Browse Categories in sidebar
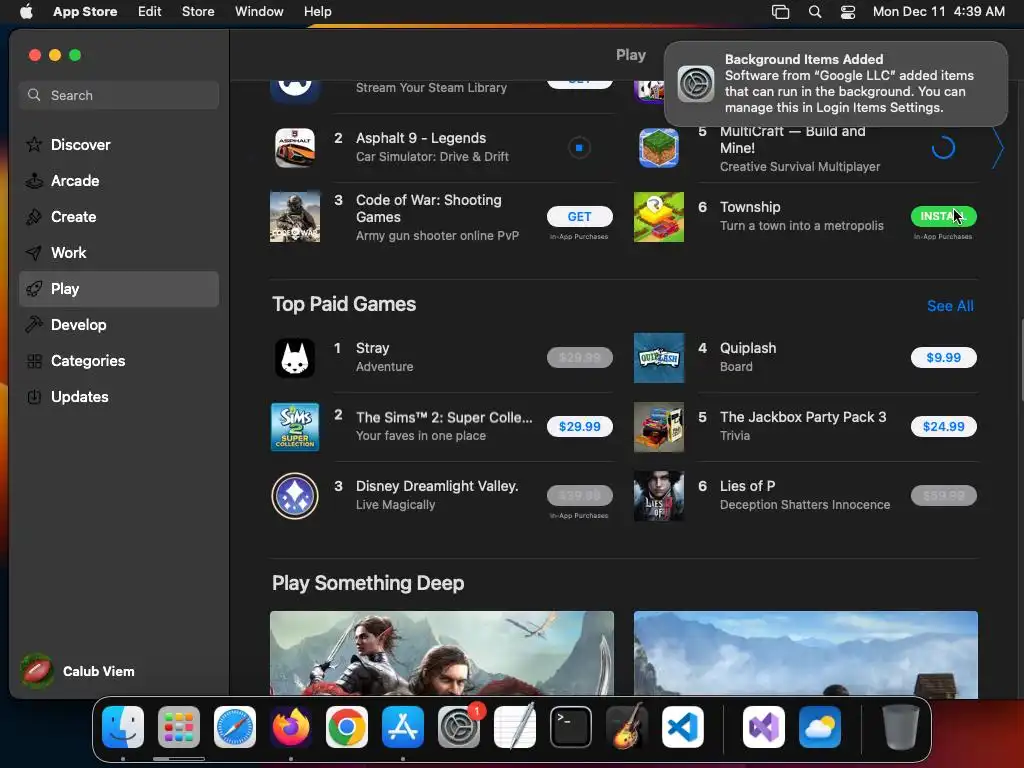The width and height of the screenshot is (1024, 768). coord(119,360)
